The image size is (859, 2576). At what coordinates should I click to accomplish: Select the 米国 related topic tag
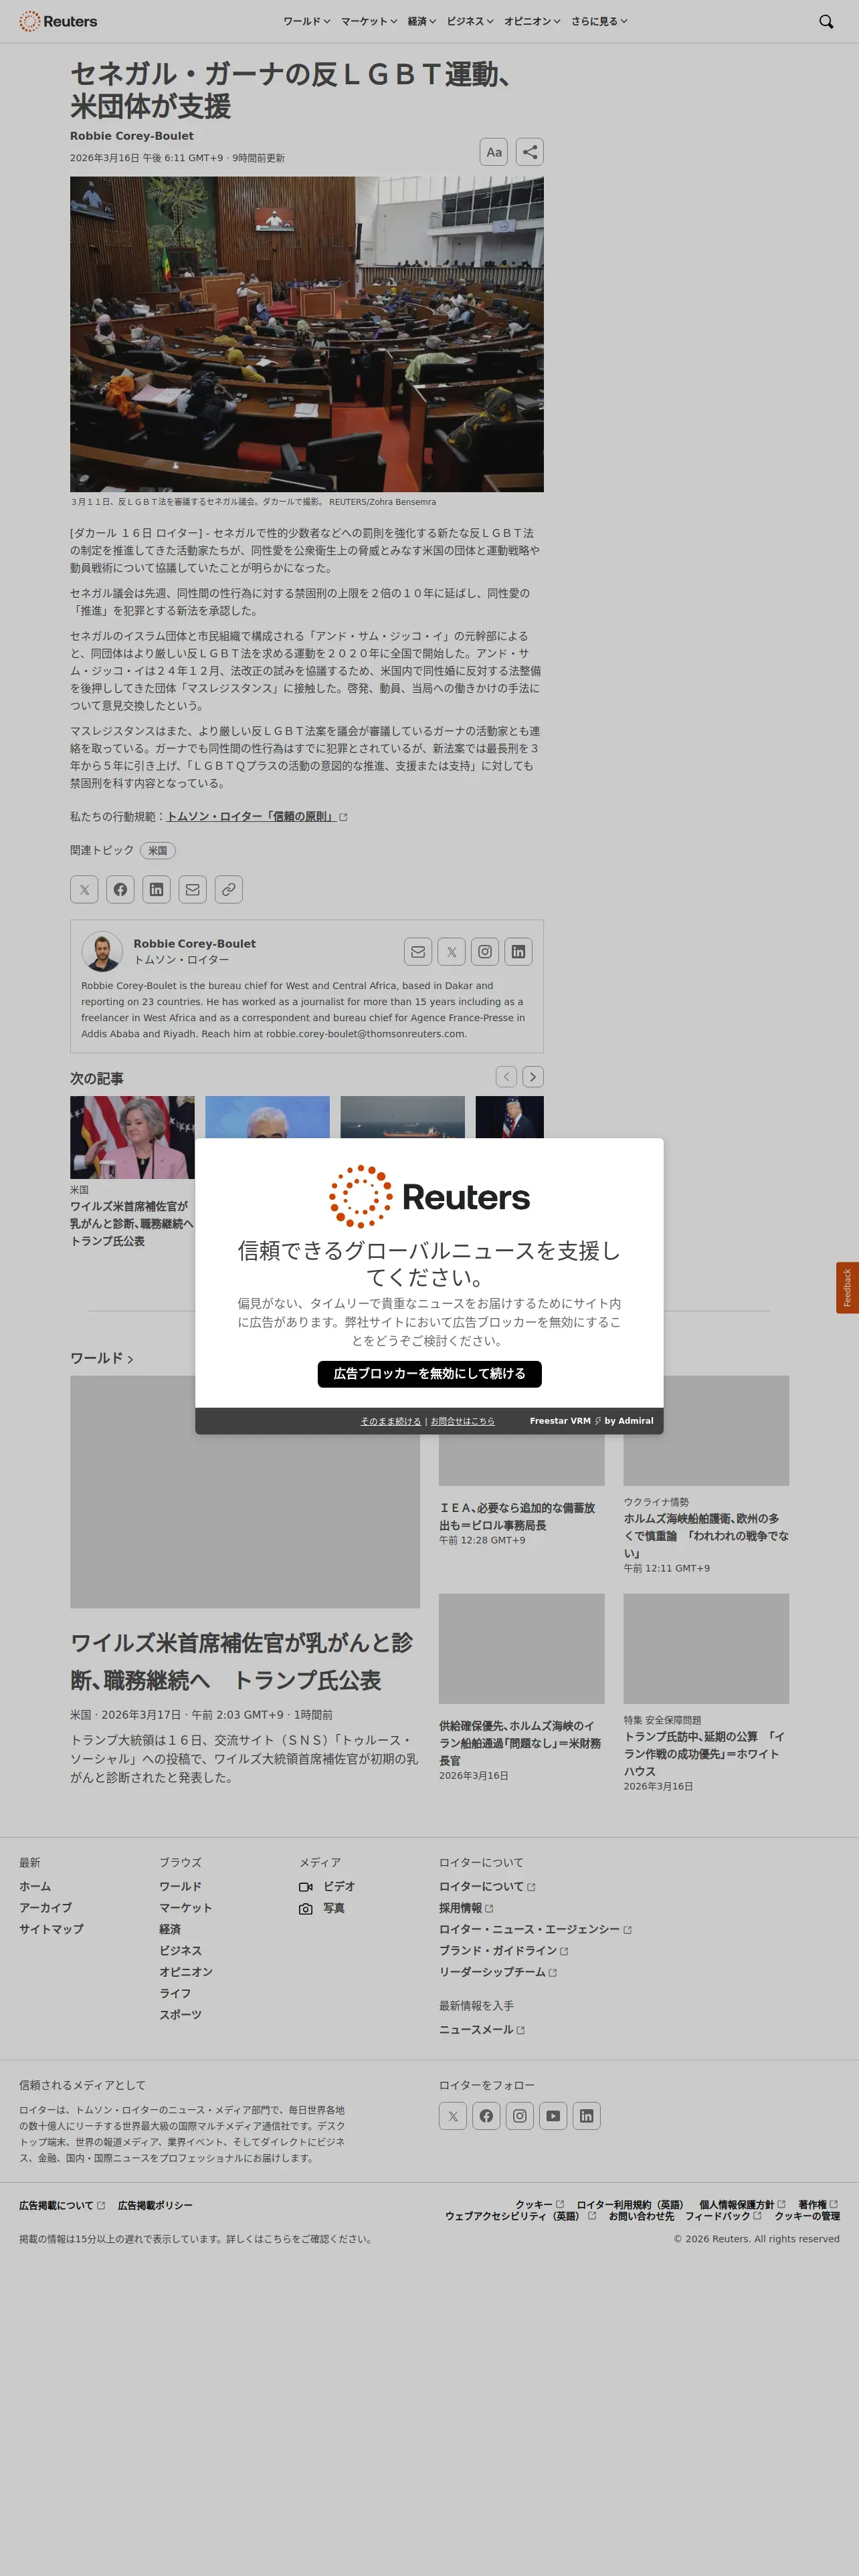pyautogui.click(x=158, y=850)
